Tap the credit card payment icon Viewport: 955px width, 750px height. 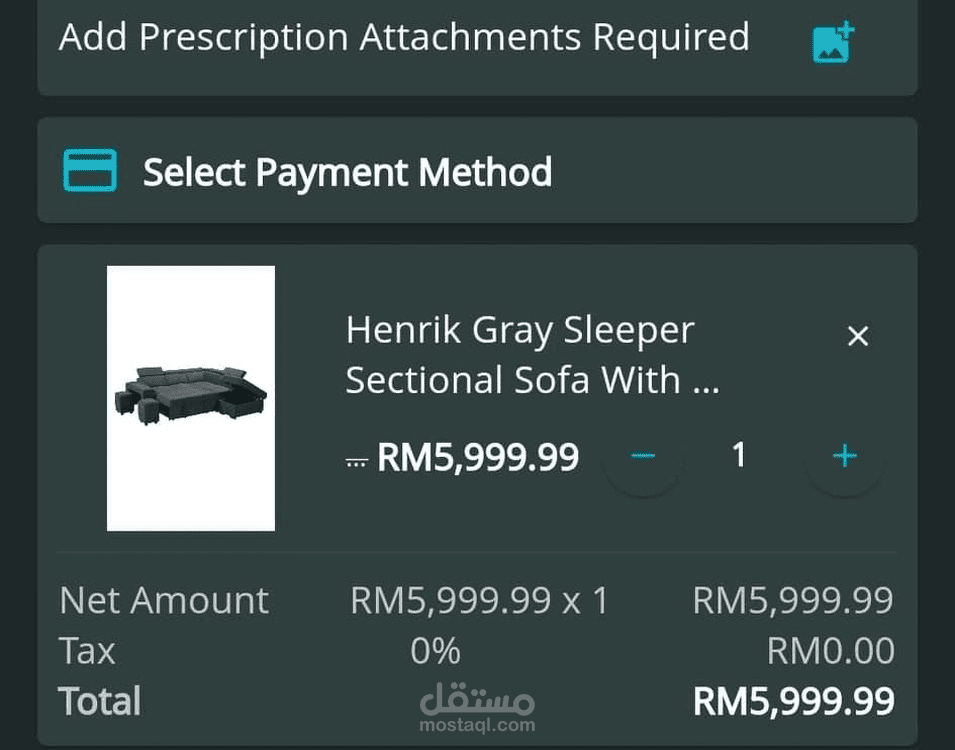[x=90, y=171]
